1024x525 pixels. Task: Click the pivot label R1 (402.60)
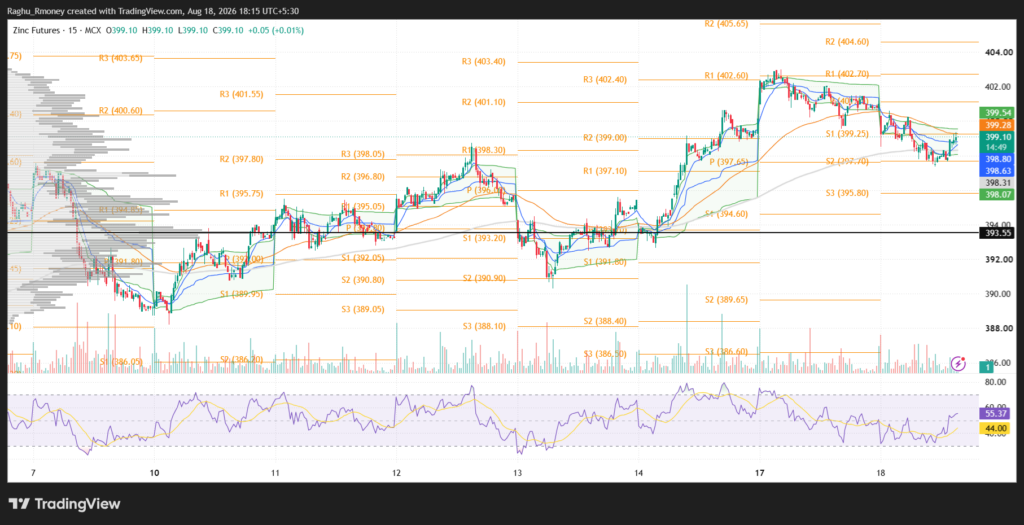click(x=726, y=76)
